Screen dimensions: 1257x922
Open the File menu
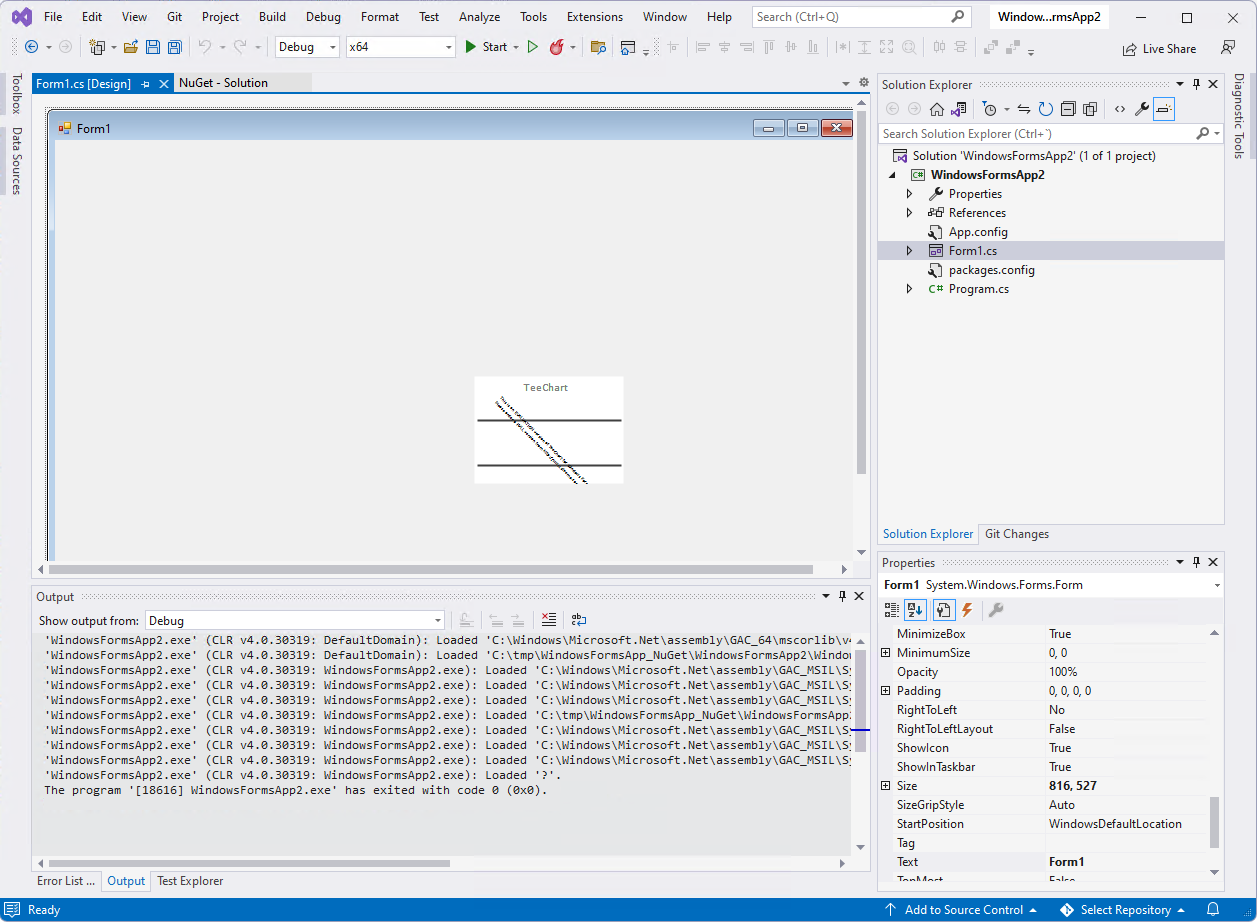53,17
